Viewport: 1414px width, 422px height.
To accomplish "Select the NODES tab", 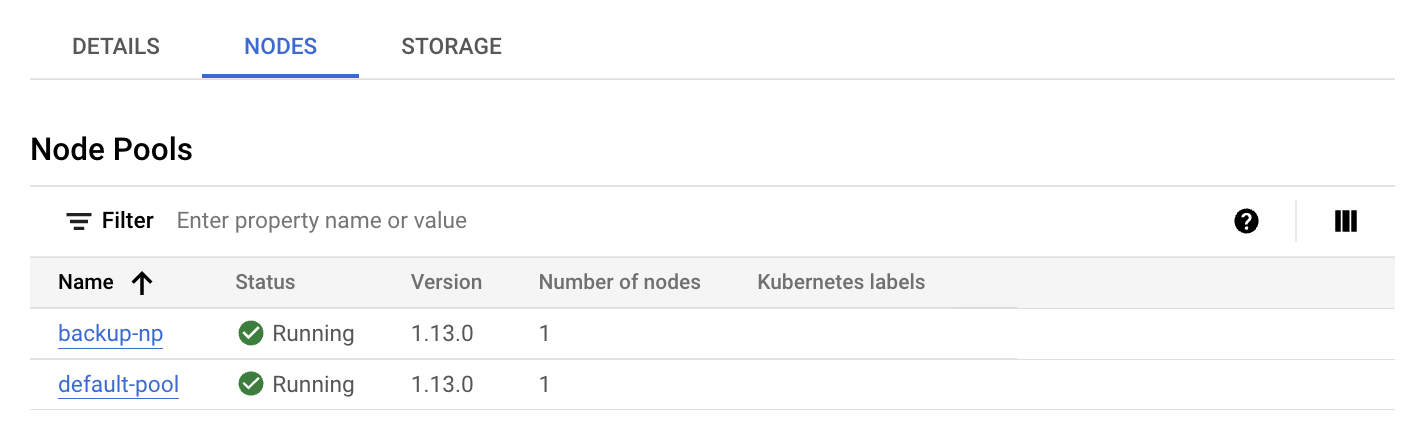I will click(x=280, y=47).
